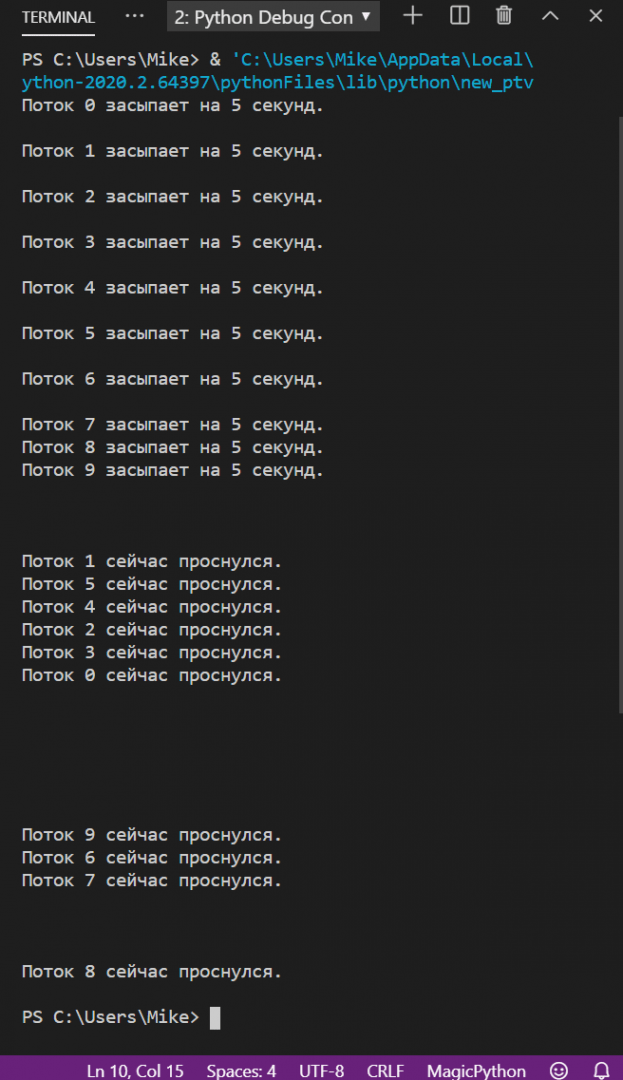Split the terminal pane
The image size is (623, 1080).
click(460, 16)
